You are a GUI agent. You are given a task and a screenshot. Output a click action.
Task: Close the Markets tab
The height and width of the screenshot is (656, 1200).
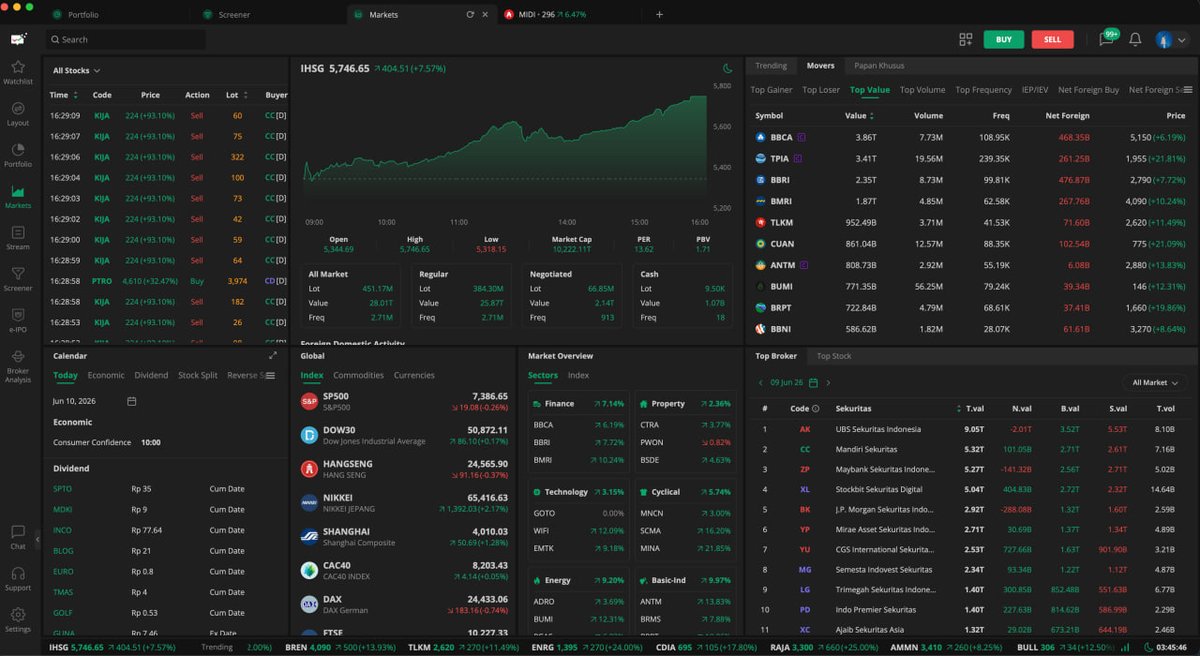(486, 15)
